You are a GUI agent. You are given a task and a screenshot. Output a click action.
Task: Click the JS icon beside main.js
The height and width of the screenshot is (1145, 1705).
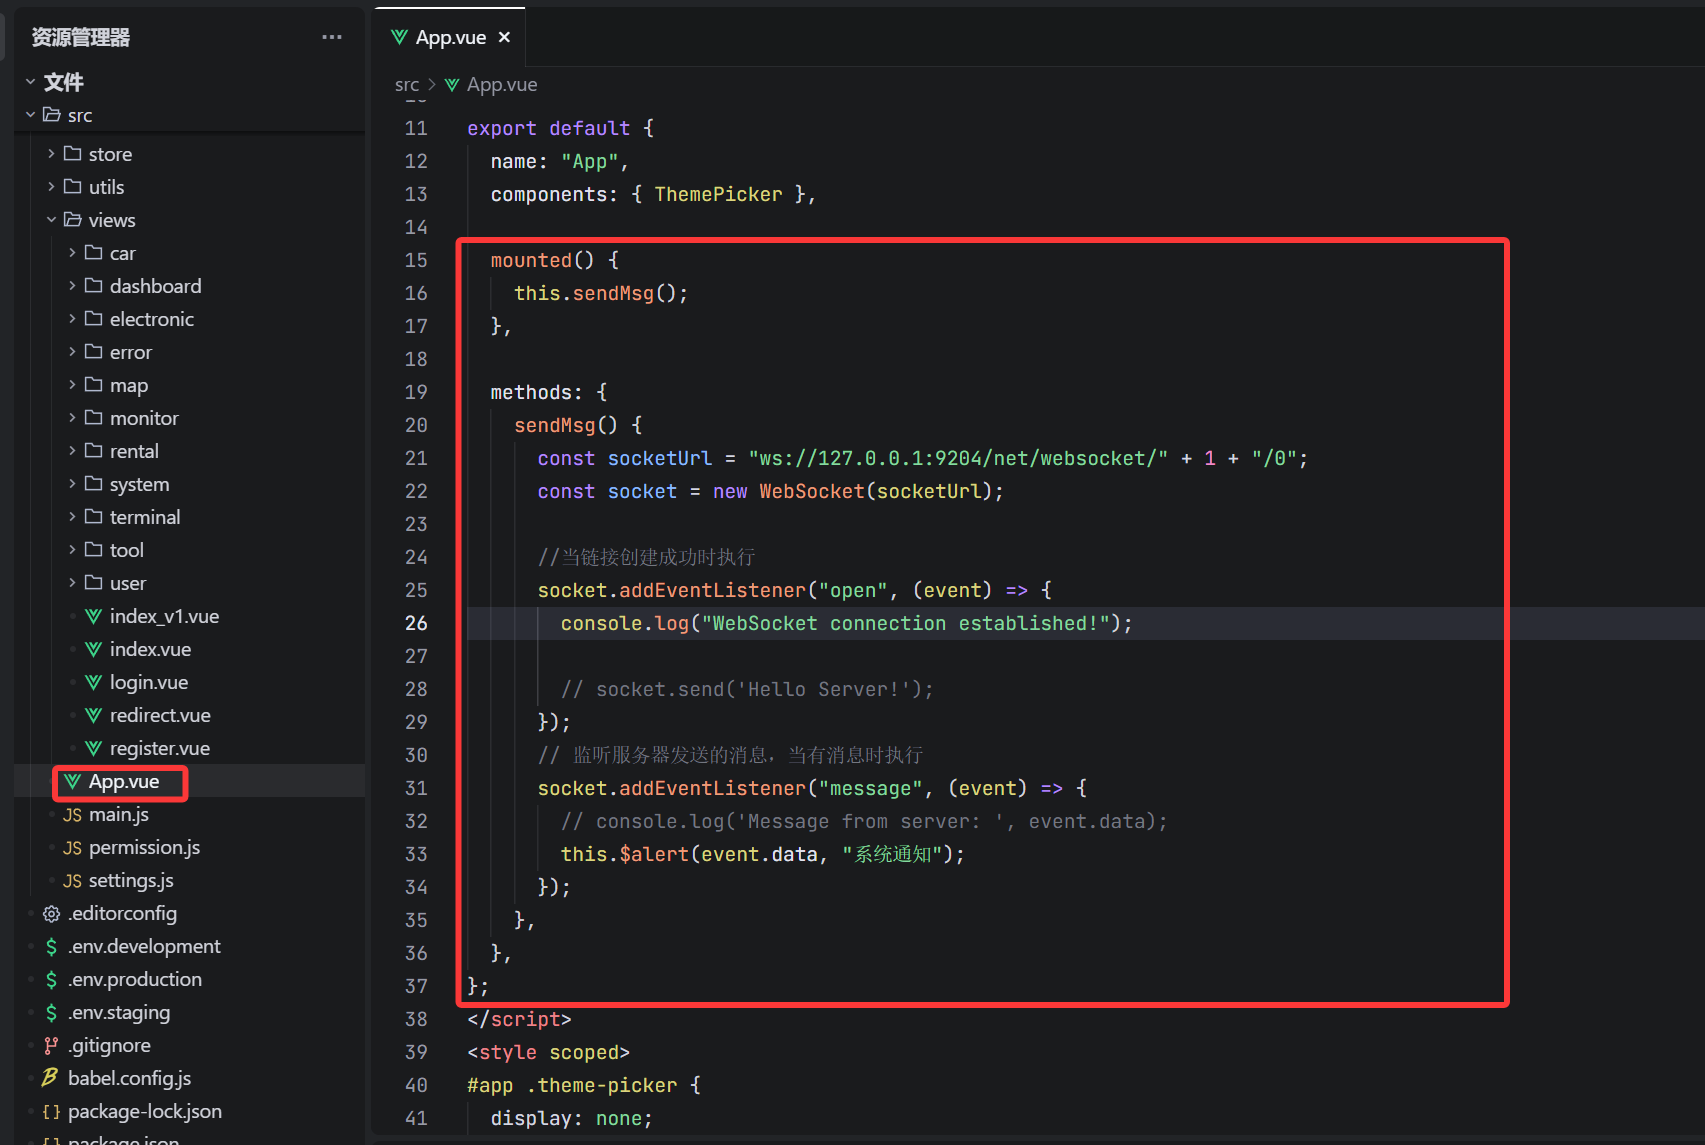(x=72, y=815)
